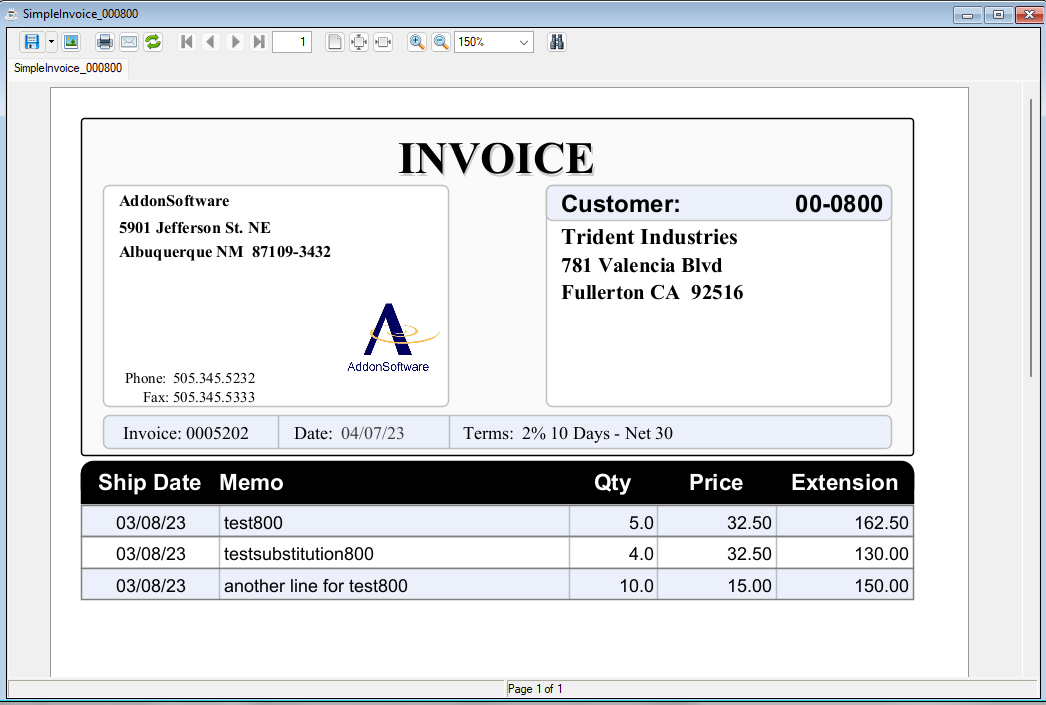
Task: Select the SimpleInvoice_000800 tab
Action: (67, 68)
